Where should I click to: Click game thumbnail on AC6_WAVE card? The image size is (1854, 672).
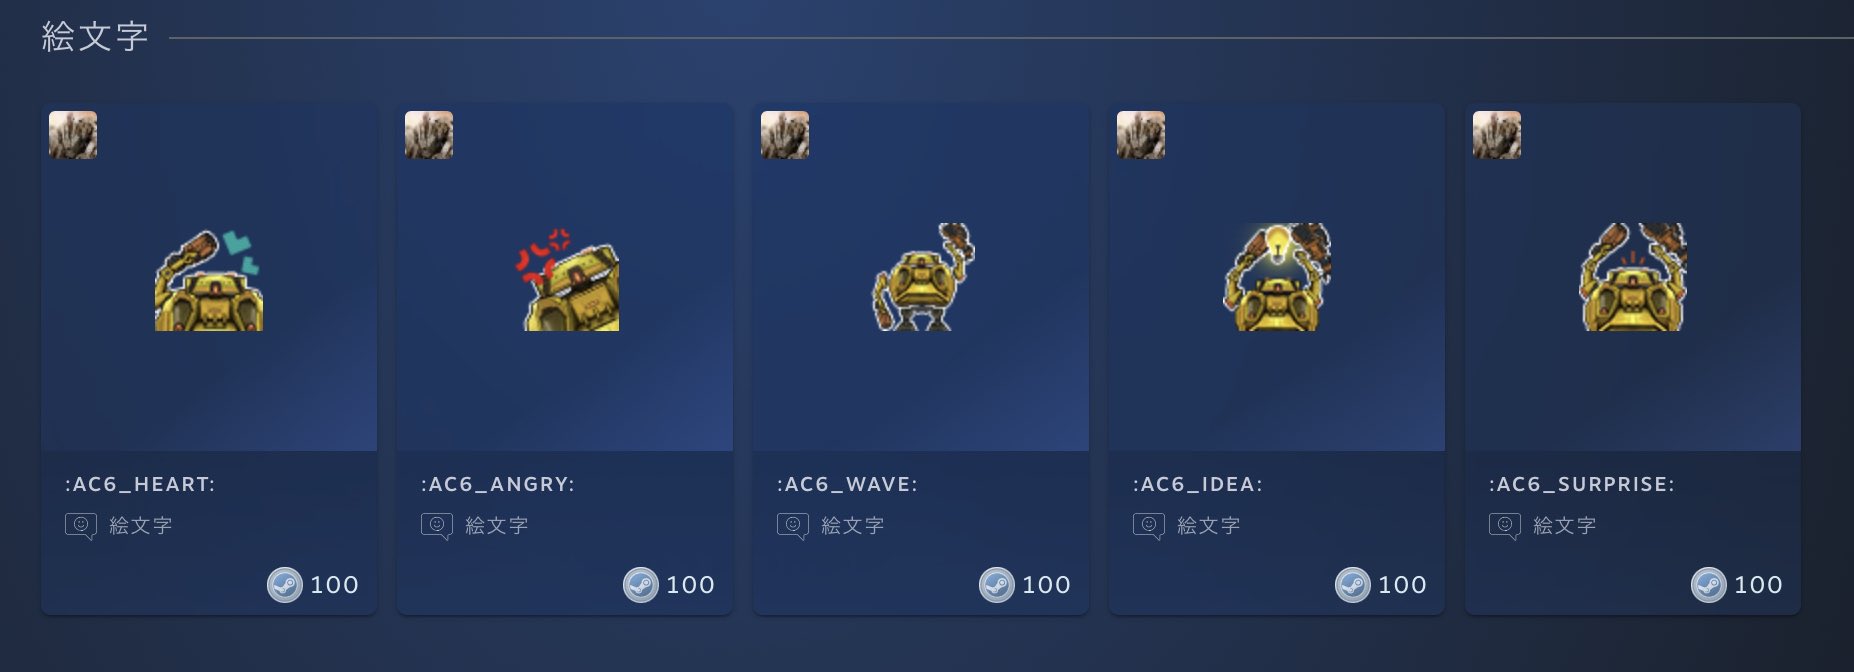point(785,135)
